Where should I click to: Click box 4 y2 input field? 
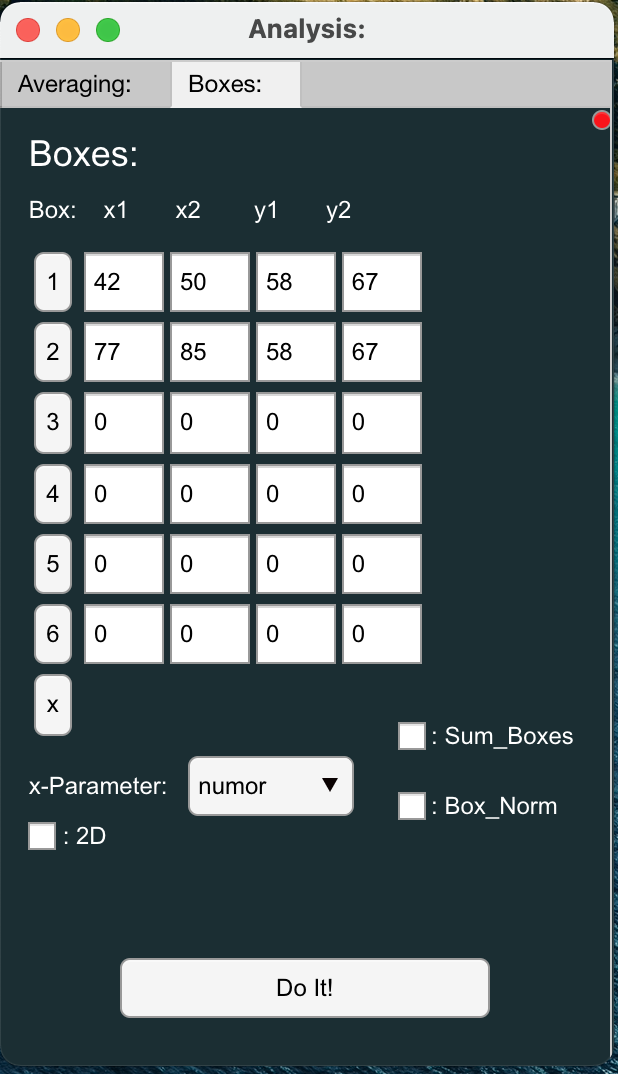pos(382,494)
